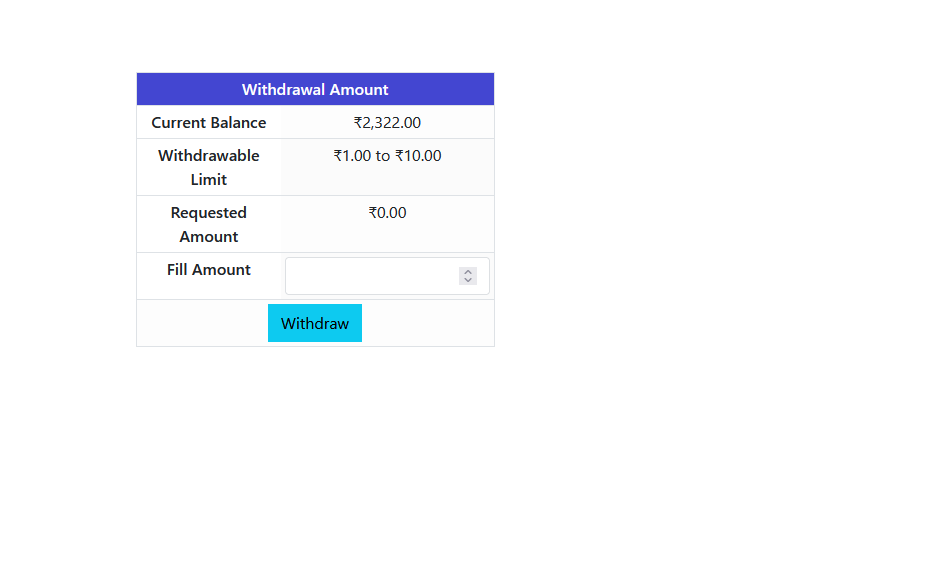Click the Withdrawable Limit table row
This screenshot has width=950, height=586.
pyautogui.click(x=314, y=167)
